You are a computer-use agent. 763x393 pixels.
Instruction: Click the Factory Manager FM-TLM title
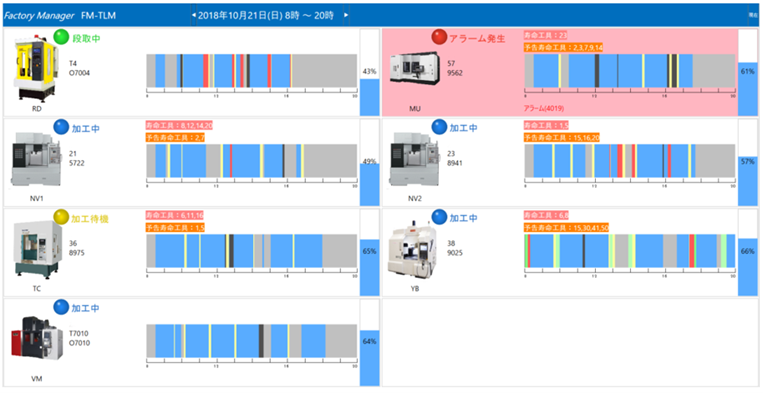point(60,16)
